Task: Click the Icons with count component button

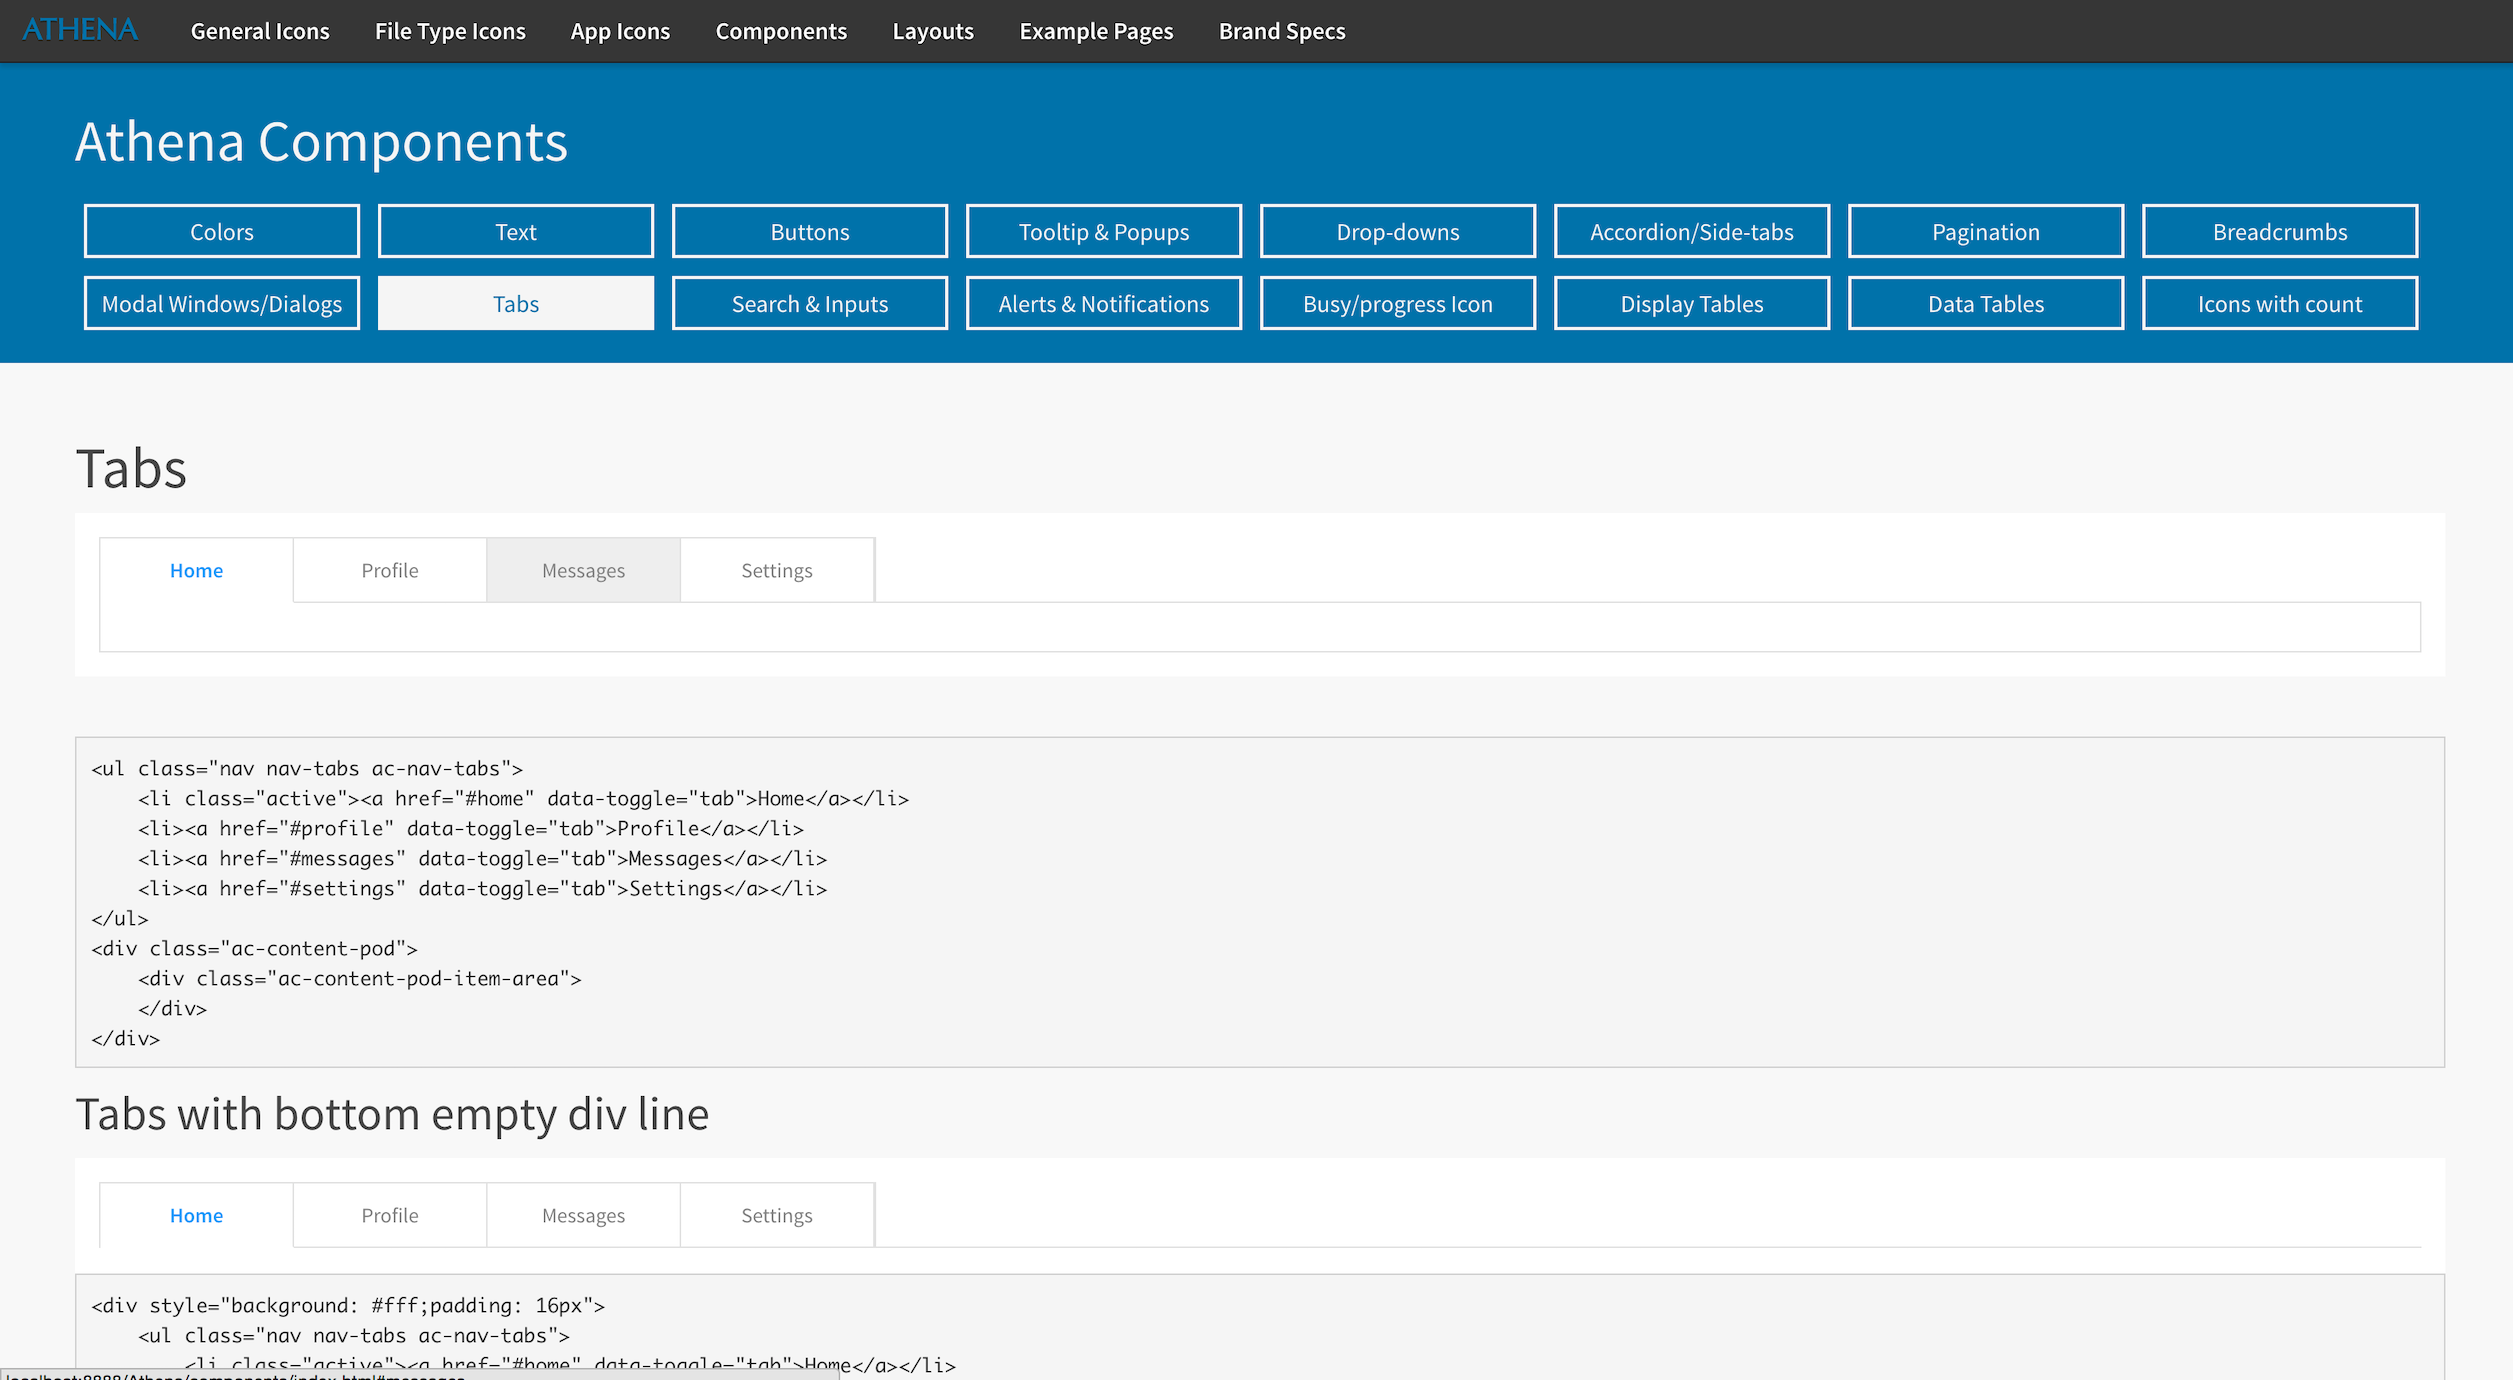Action: tap(2280, 303)
